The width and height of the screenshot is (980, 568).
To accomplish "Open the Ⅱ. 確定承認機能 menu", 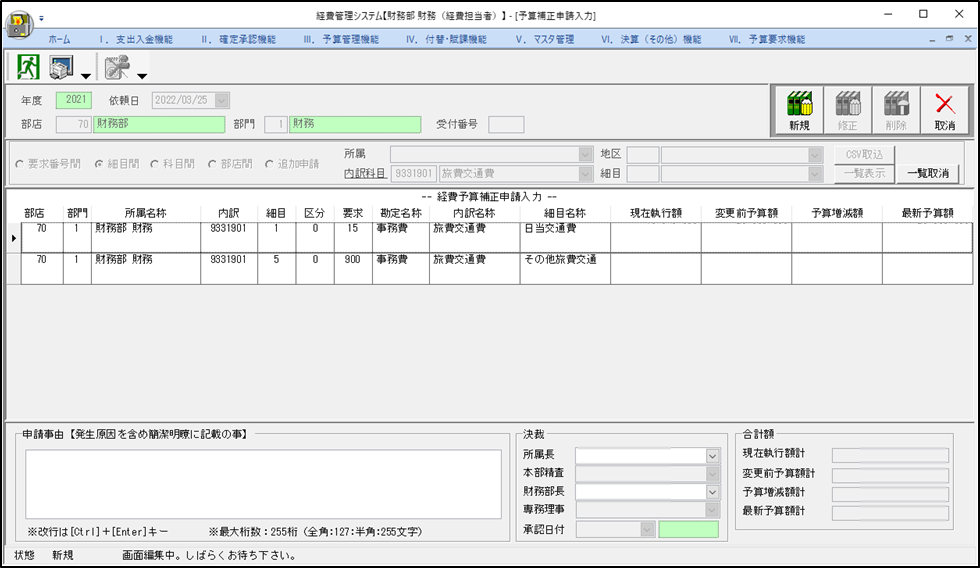I will click(x=238, y=39).
